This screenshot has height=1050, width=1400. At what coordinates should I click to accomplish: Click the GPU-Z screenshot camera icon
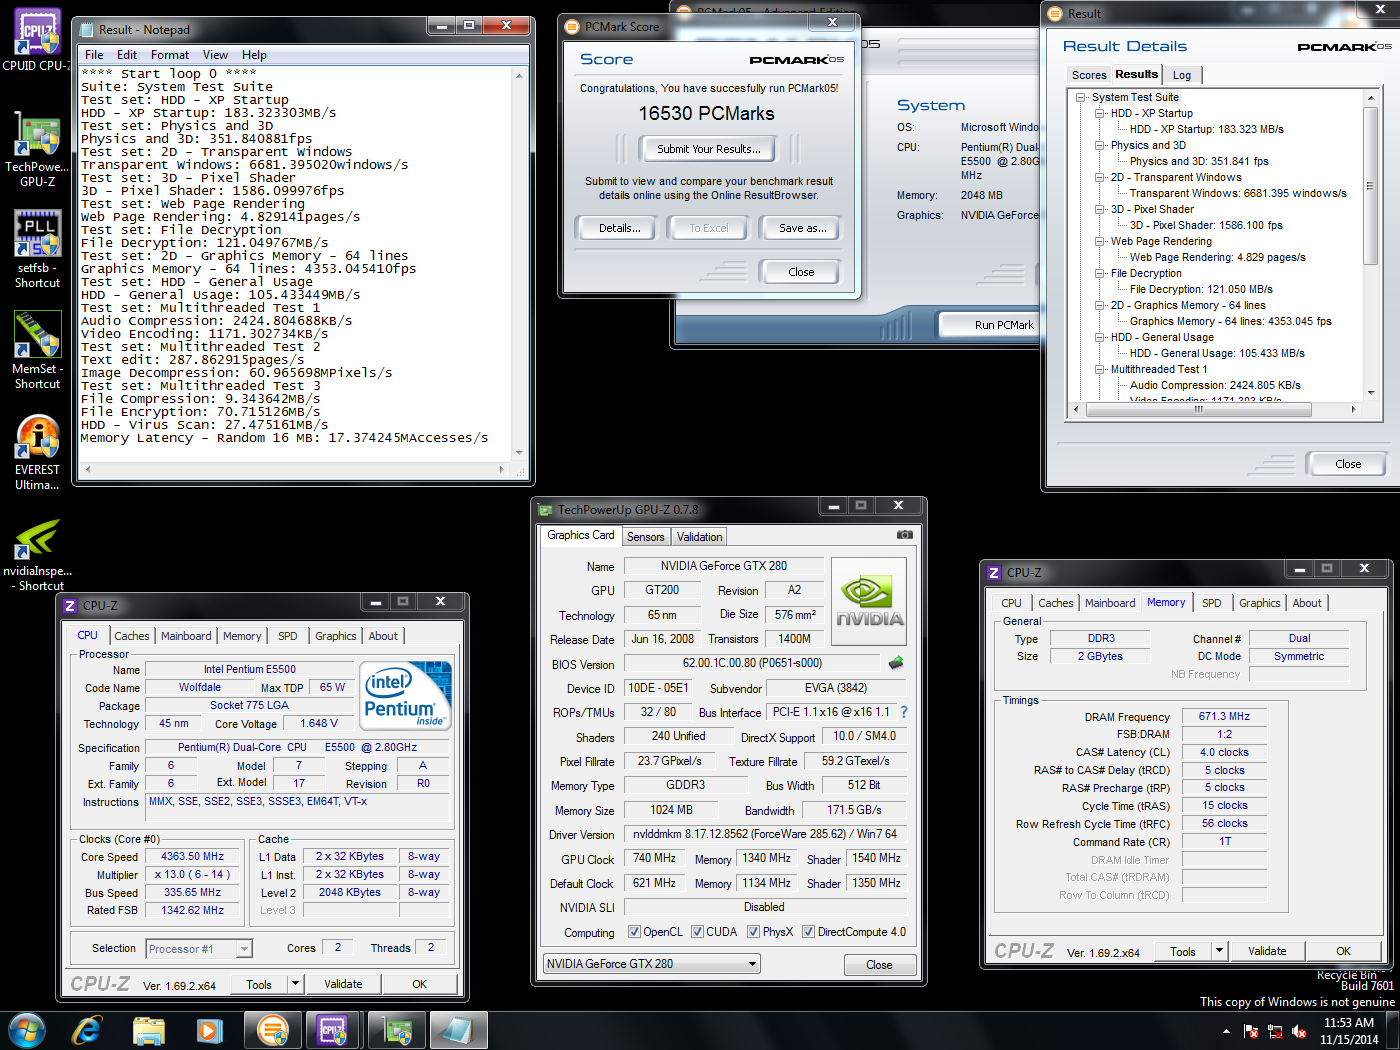click(x=905, y=535)
